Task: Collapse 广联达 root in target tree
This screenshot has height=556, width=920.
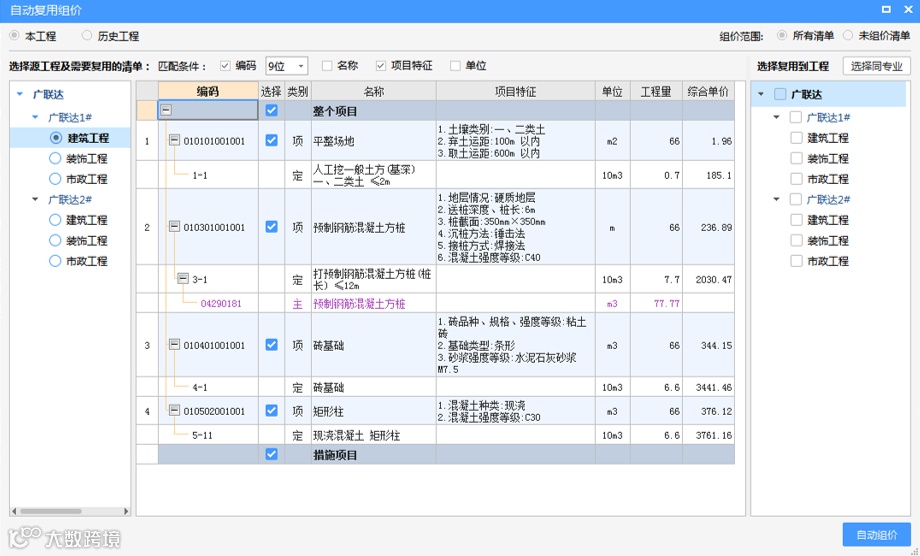Action: pos(762,94)
